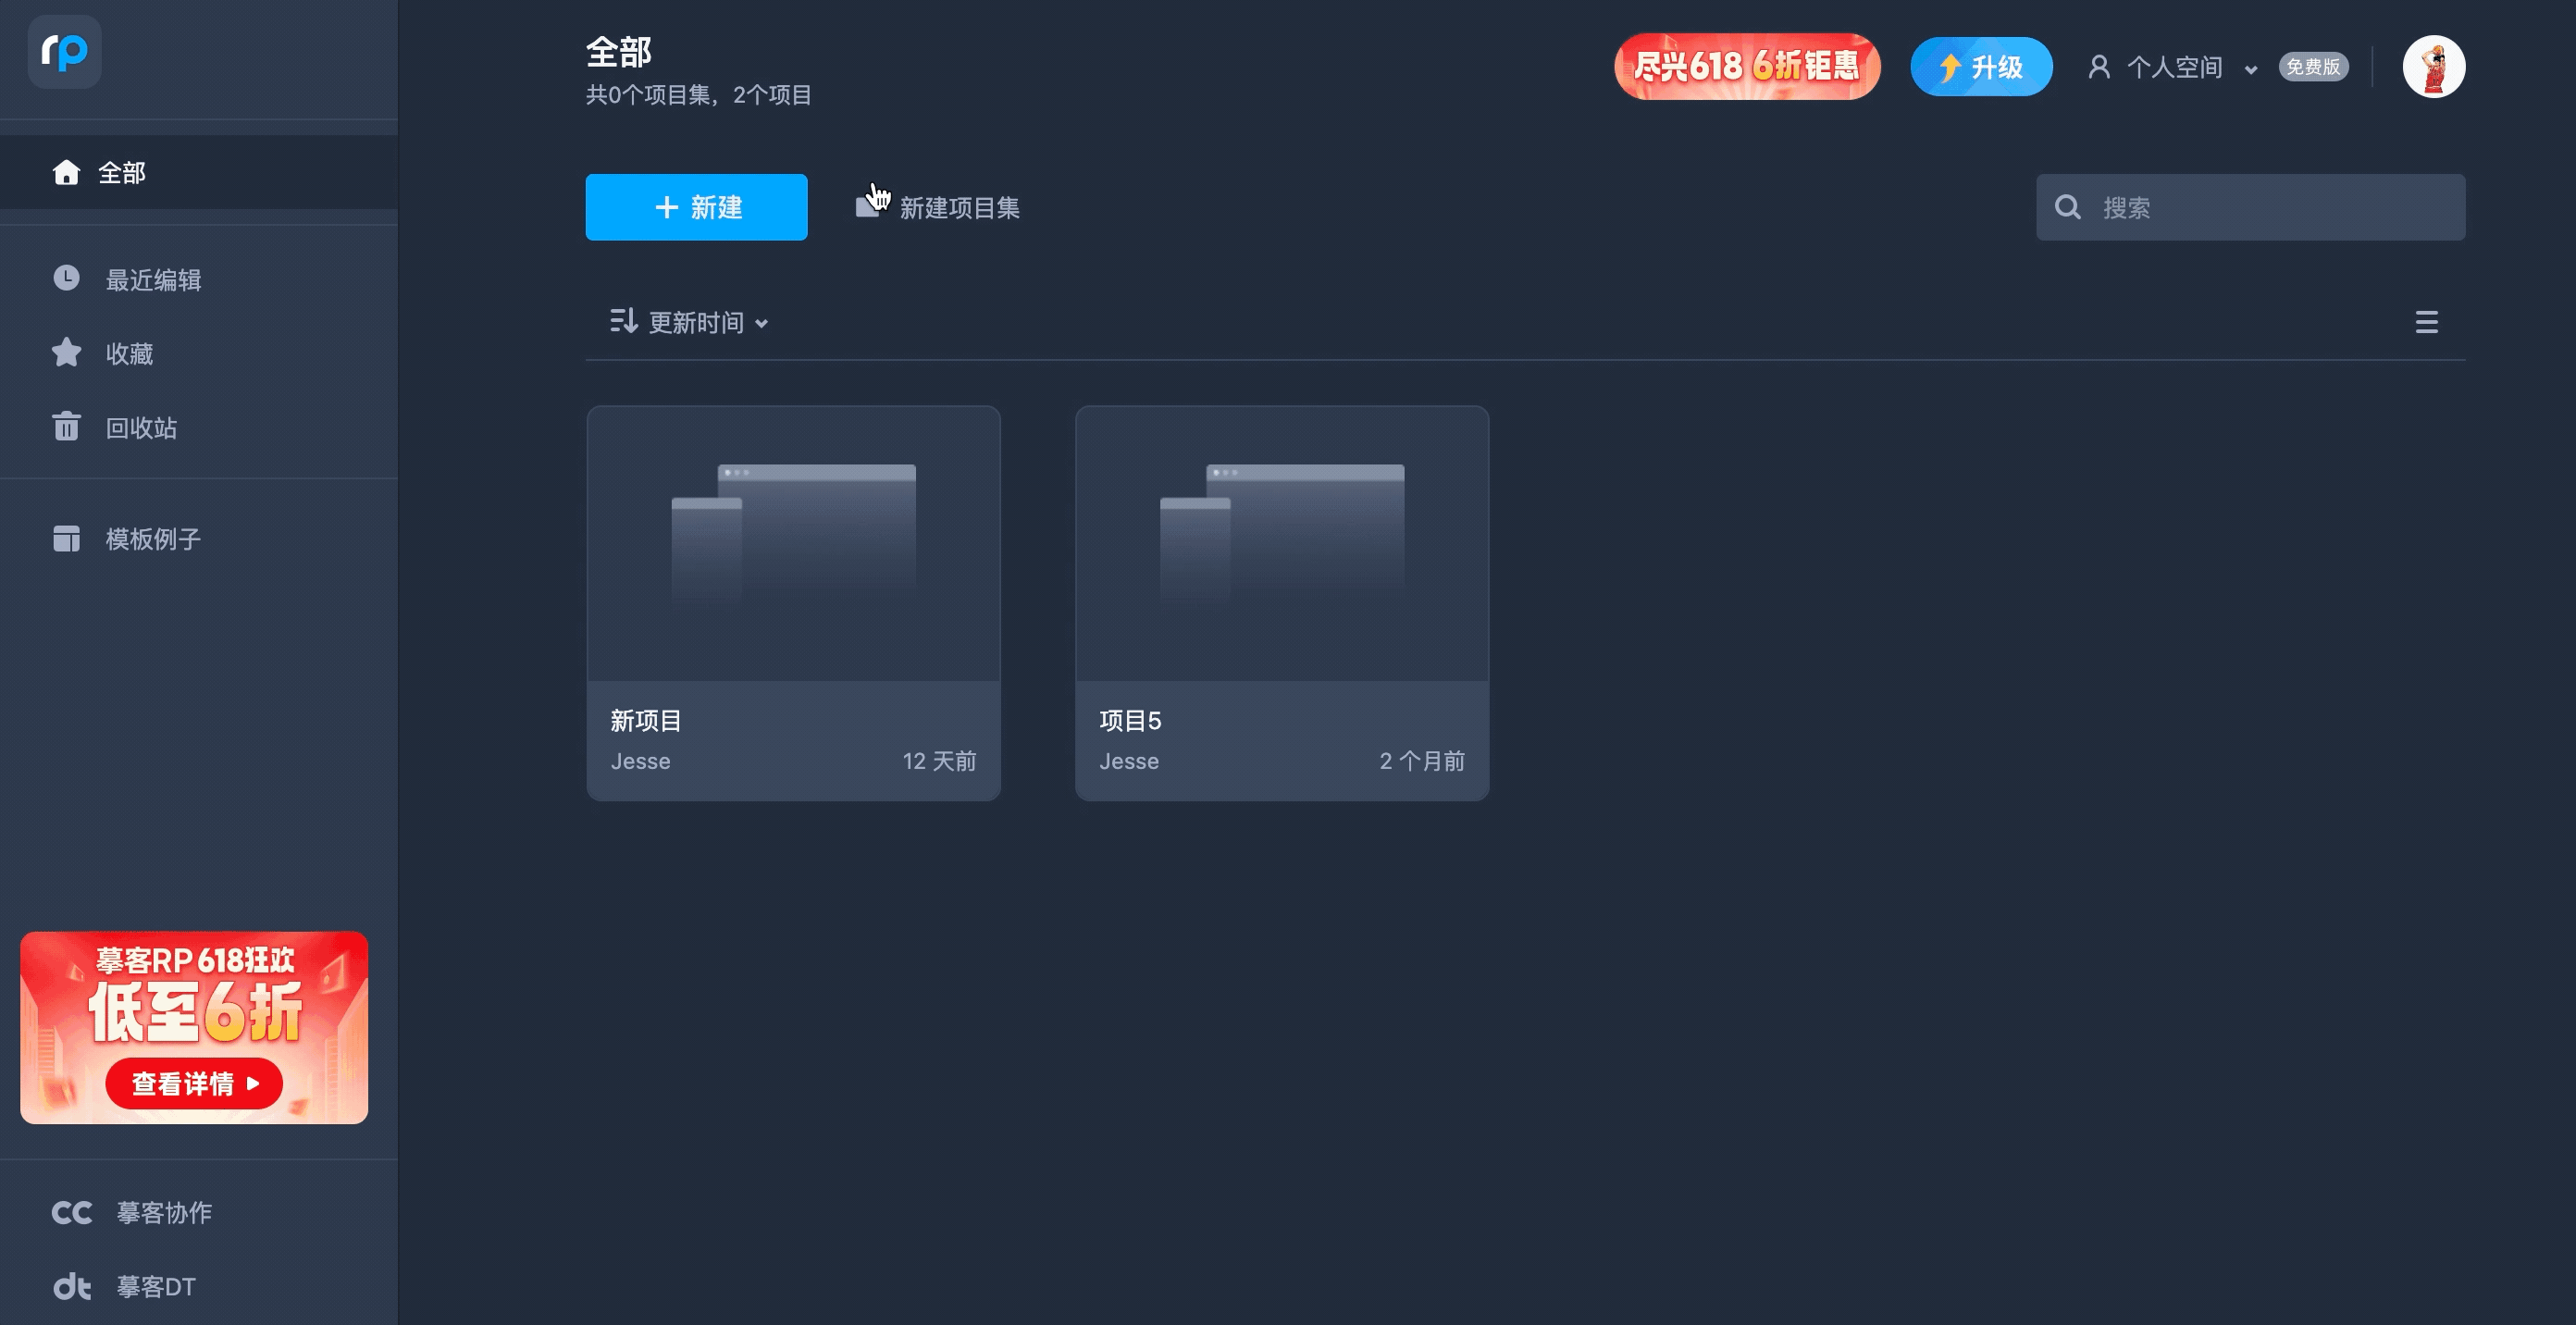Click the Mockitt RP logo icon
The image size is (2576, 1325).
[x=65, y=52]
